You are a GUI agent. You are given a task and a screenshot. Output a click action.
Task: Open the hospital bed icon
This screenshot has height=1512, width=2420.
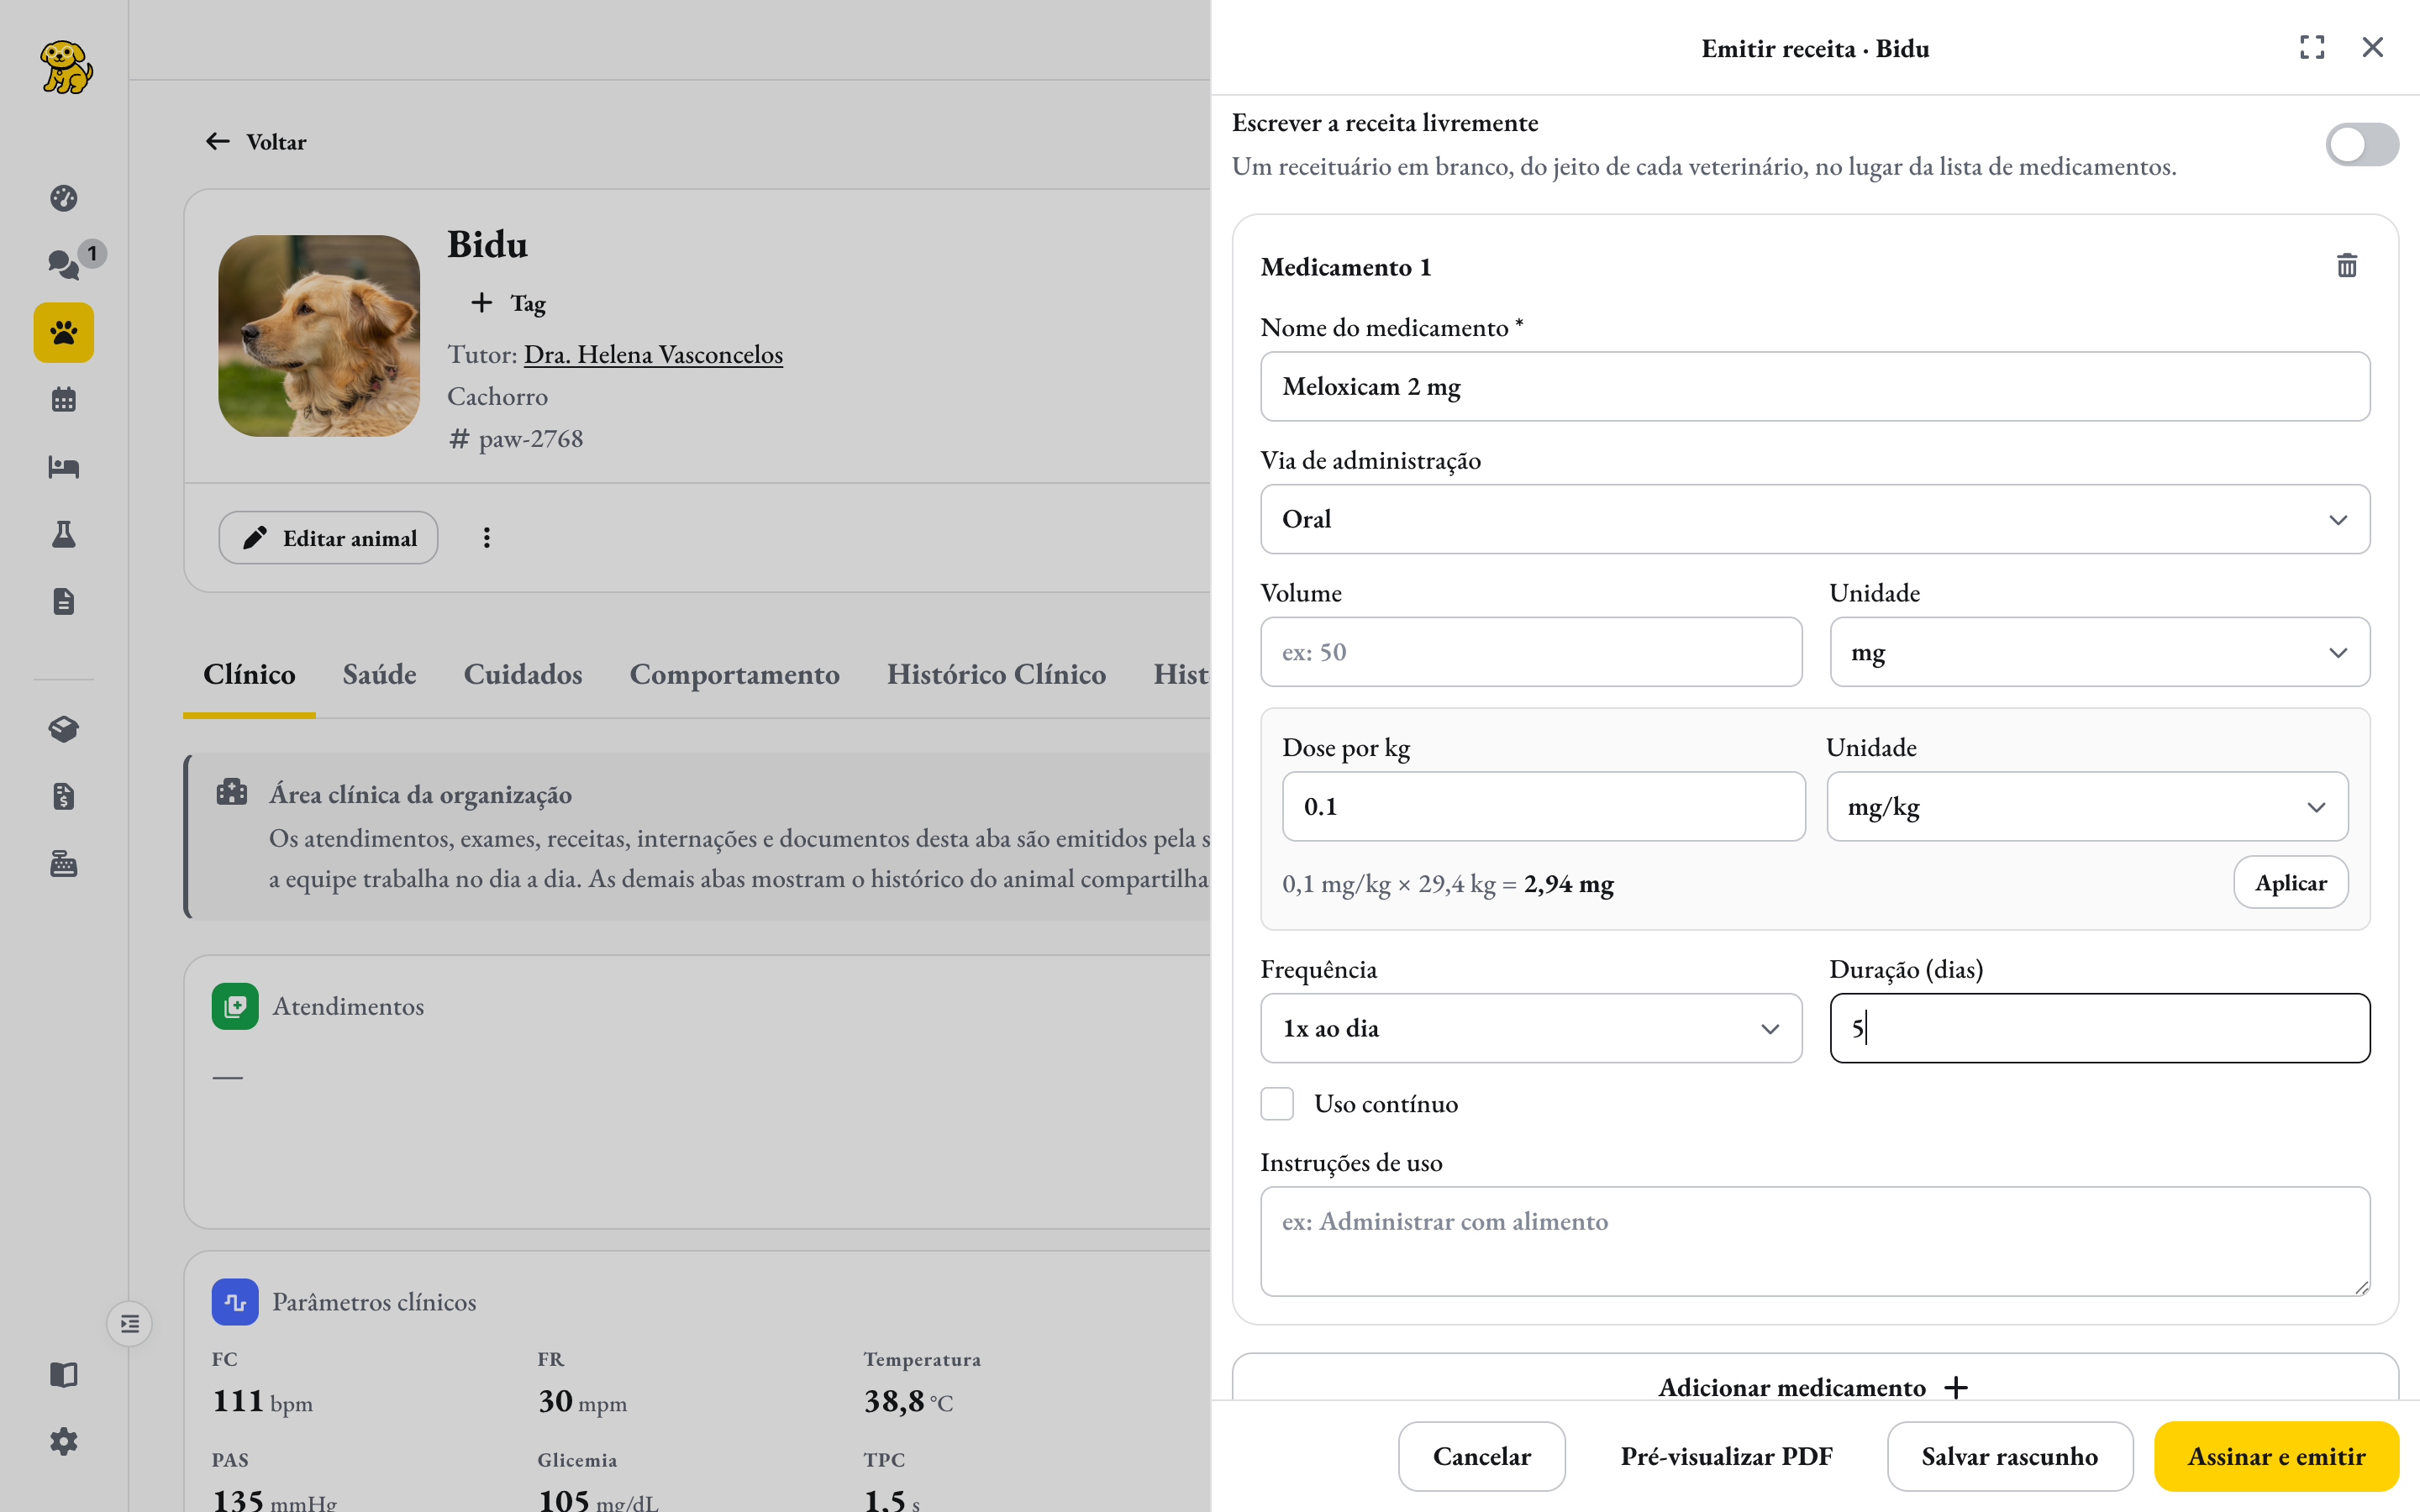tap(64, 467)
